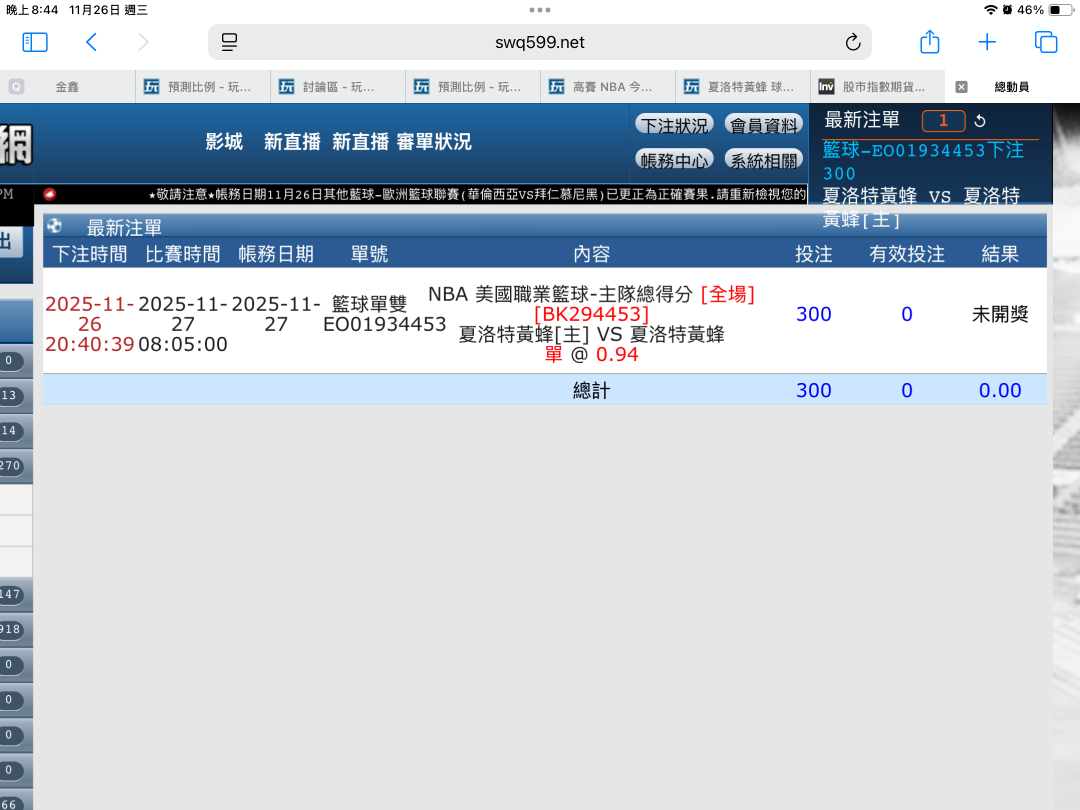The image size is (1080, 810).
Task: Click the odds value 0.94
Action: 617,355
